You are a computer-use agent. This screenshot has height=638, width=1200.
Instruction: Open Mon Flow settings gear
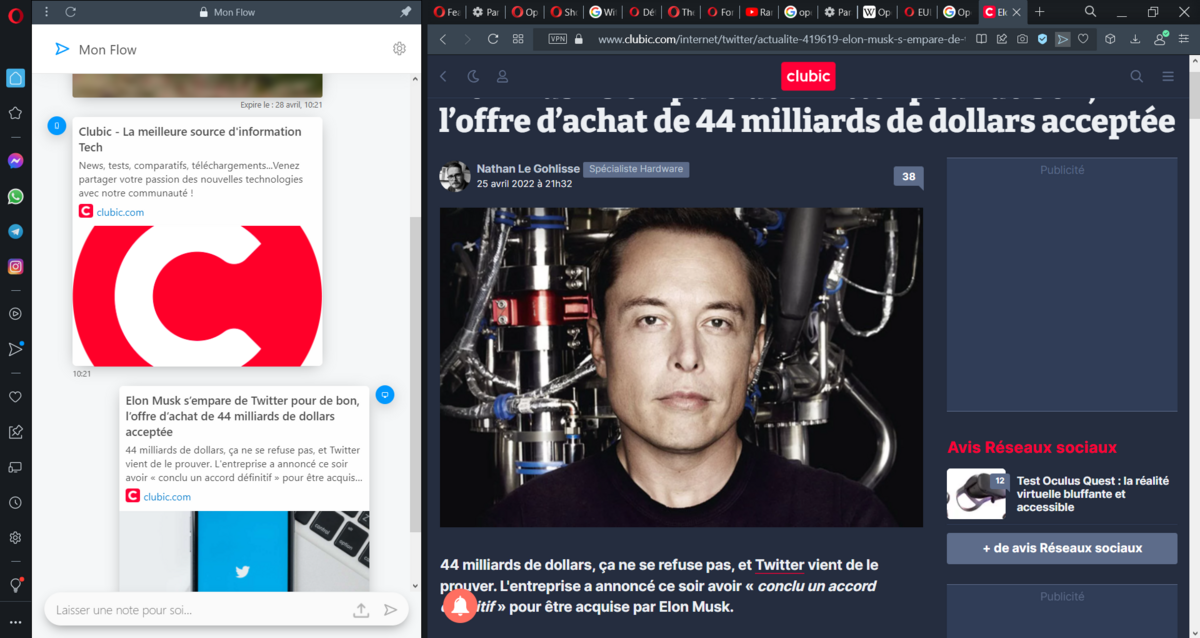tap(399, 49)
